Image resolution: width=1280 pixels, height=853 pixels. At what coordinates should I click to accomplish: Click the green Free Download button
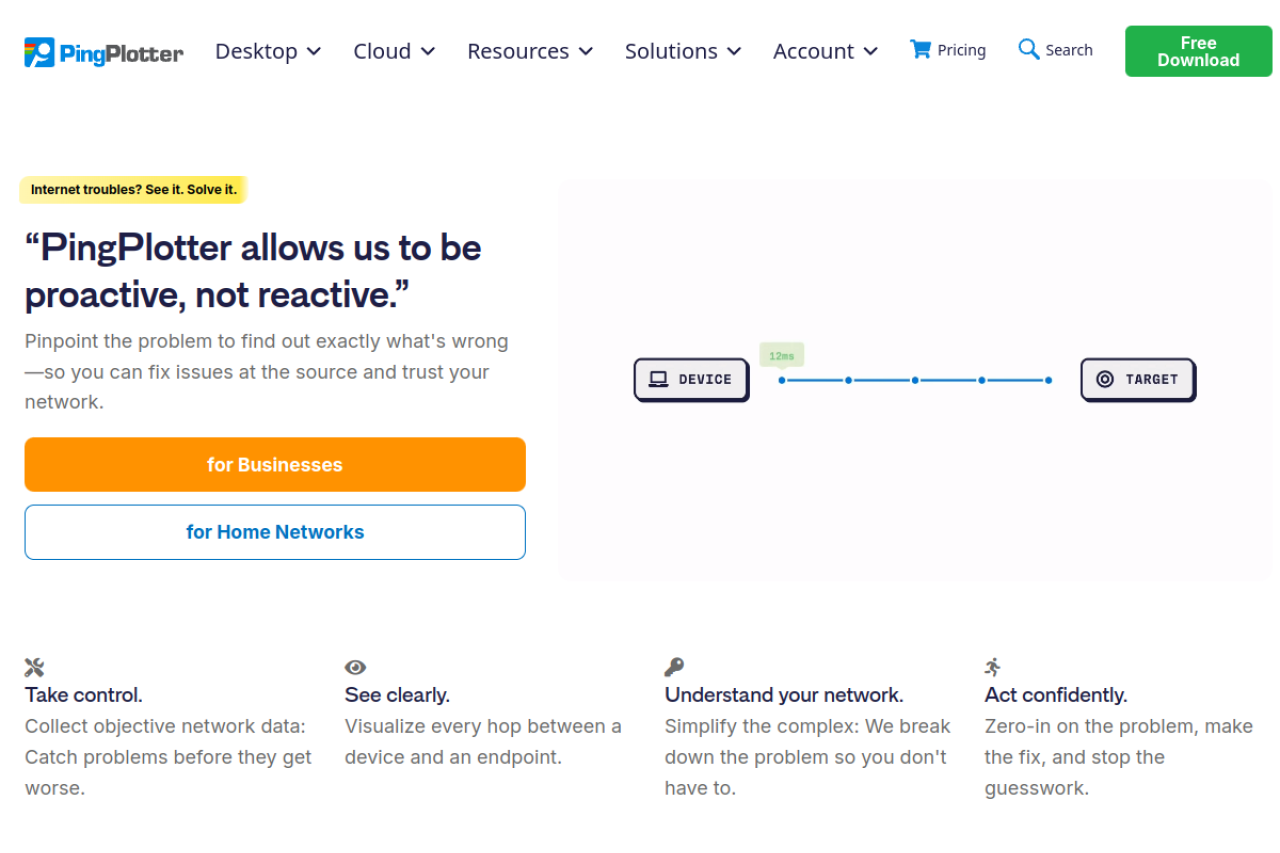1198,51
